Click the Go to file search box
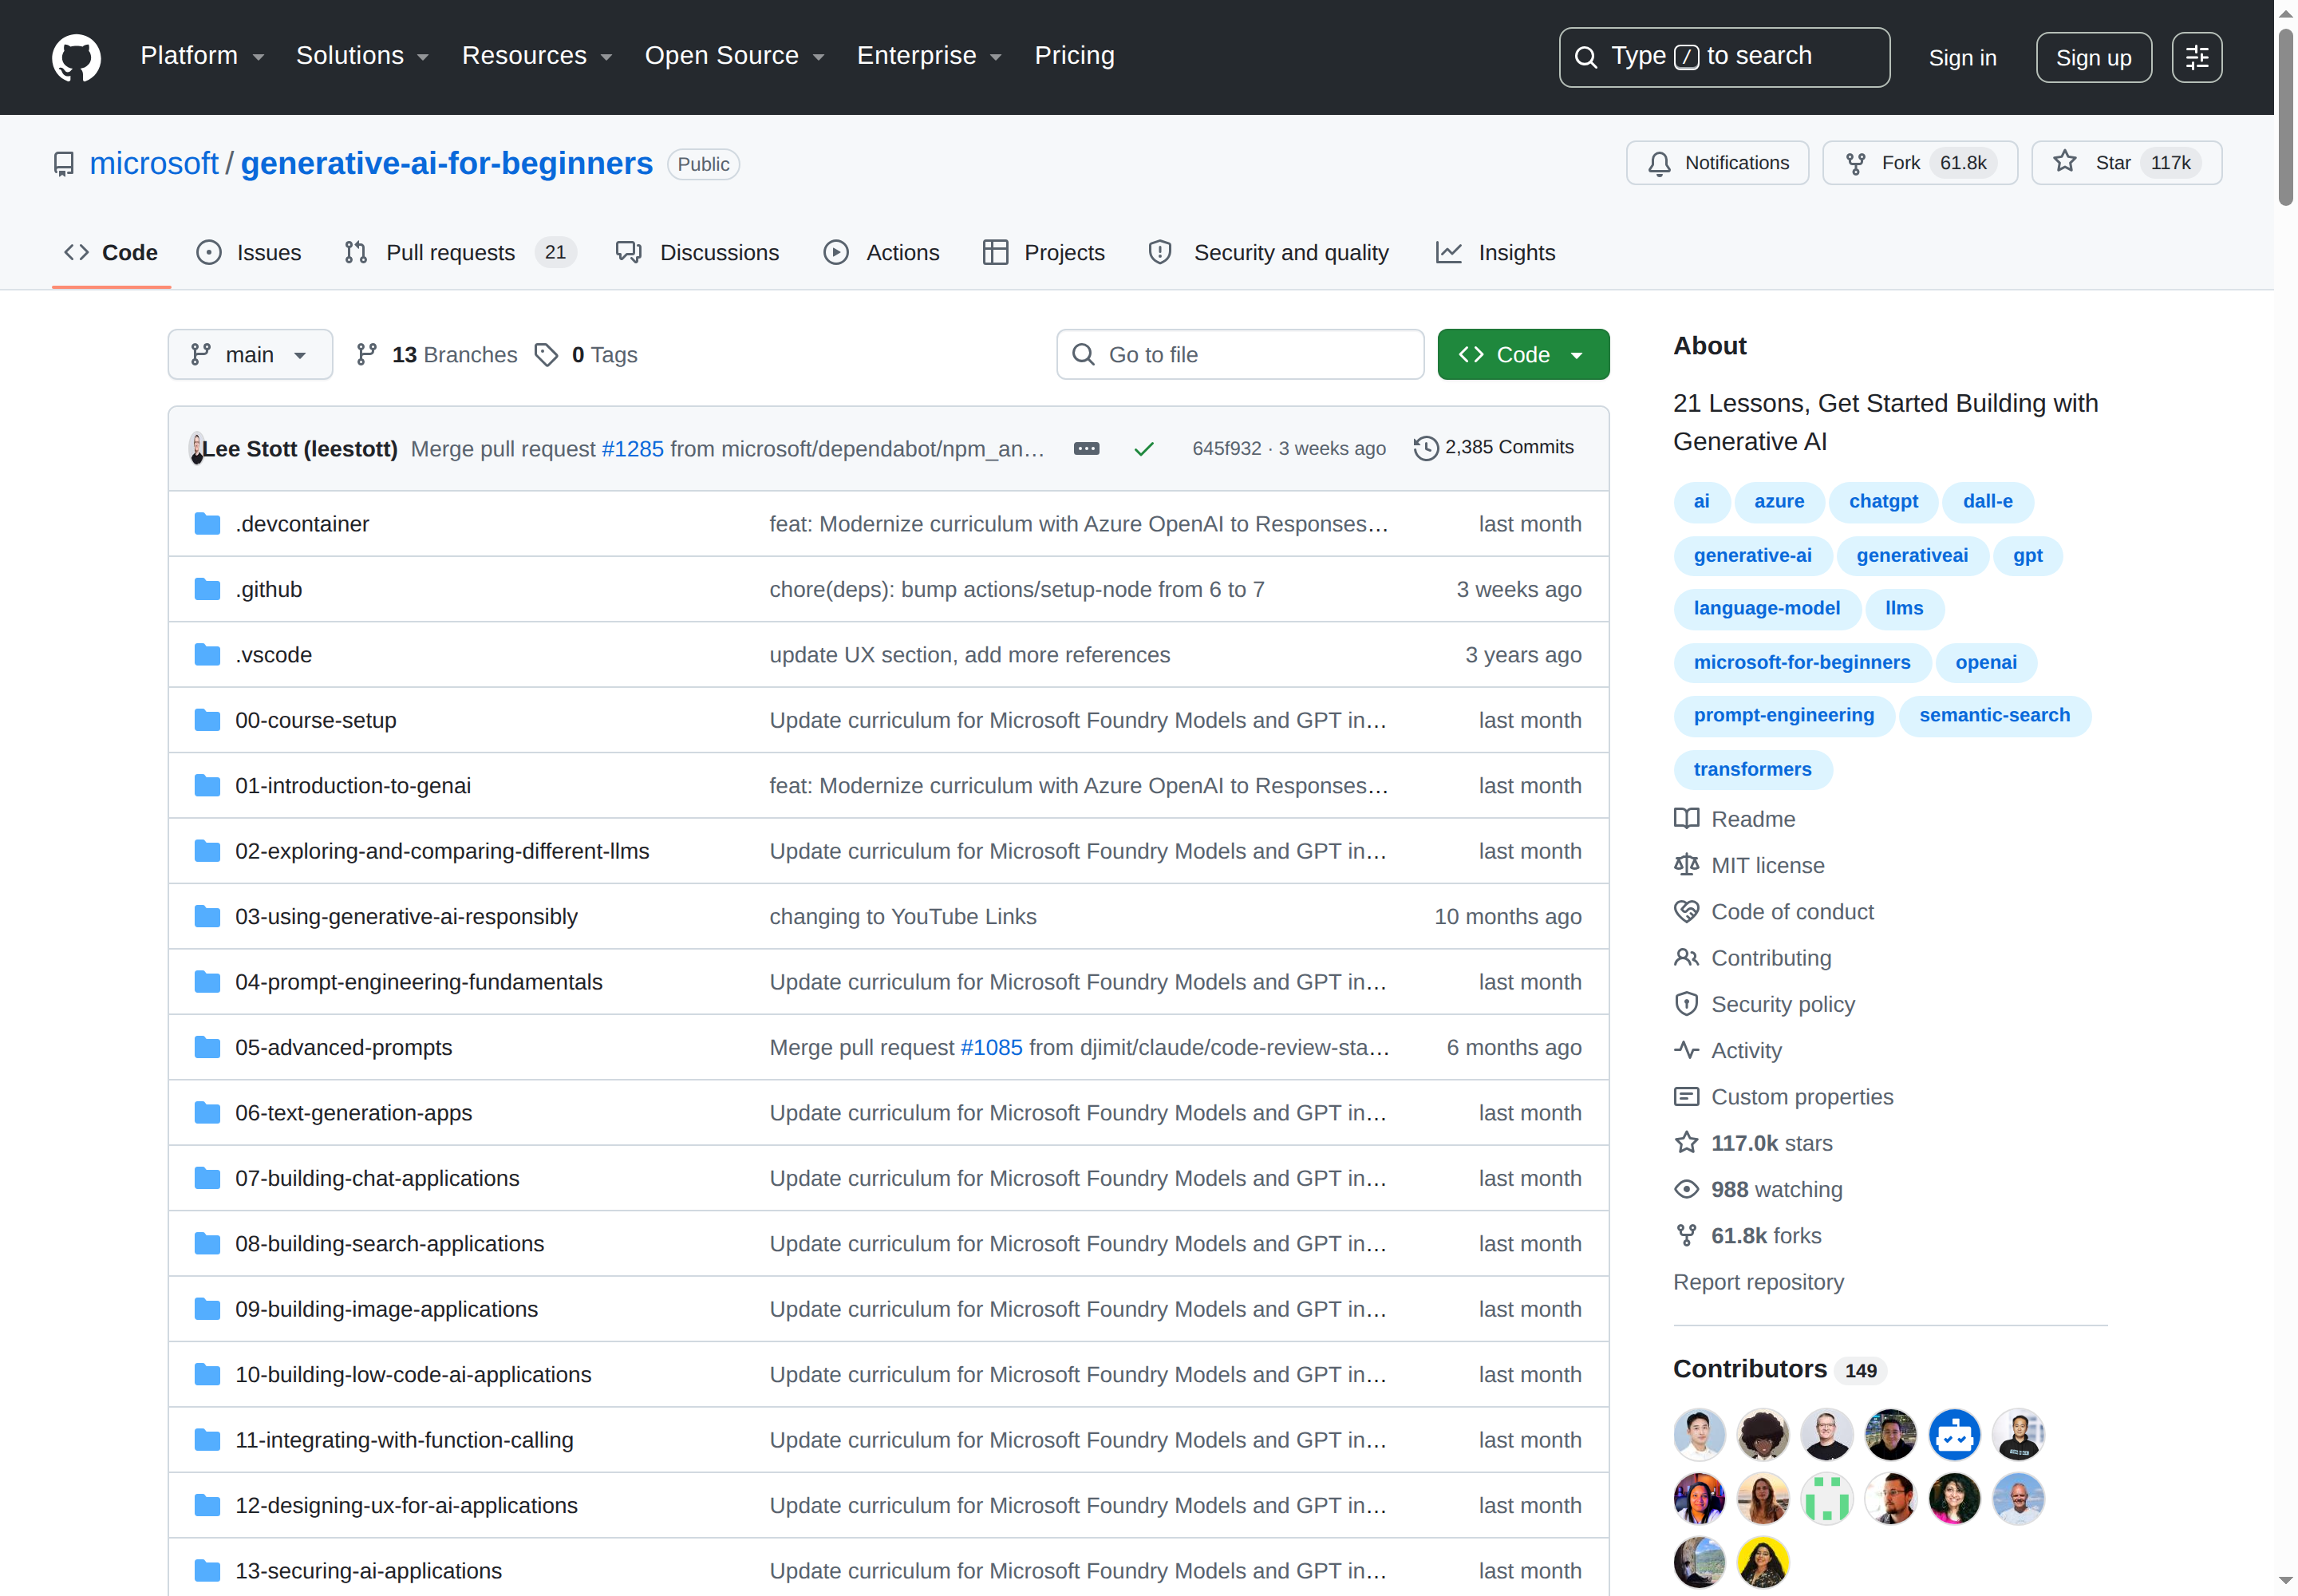The image size is (2298, 1596). (1240, 355)
